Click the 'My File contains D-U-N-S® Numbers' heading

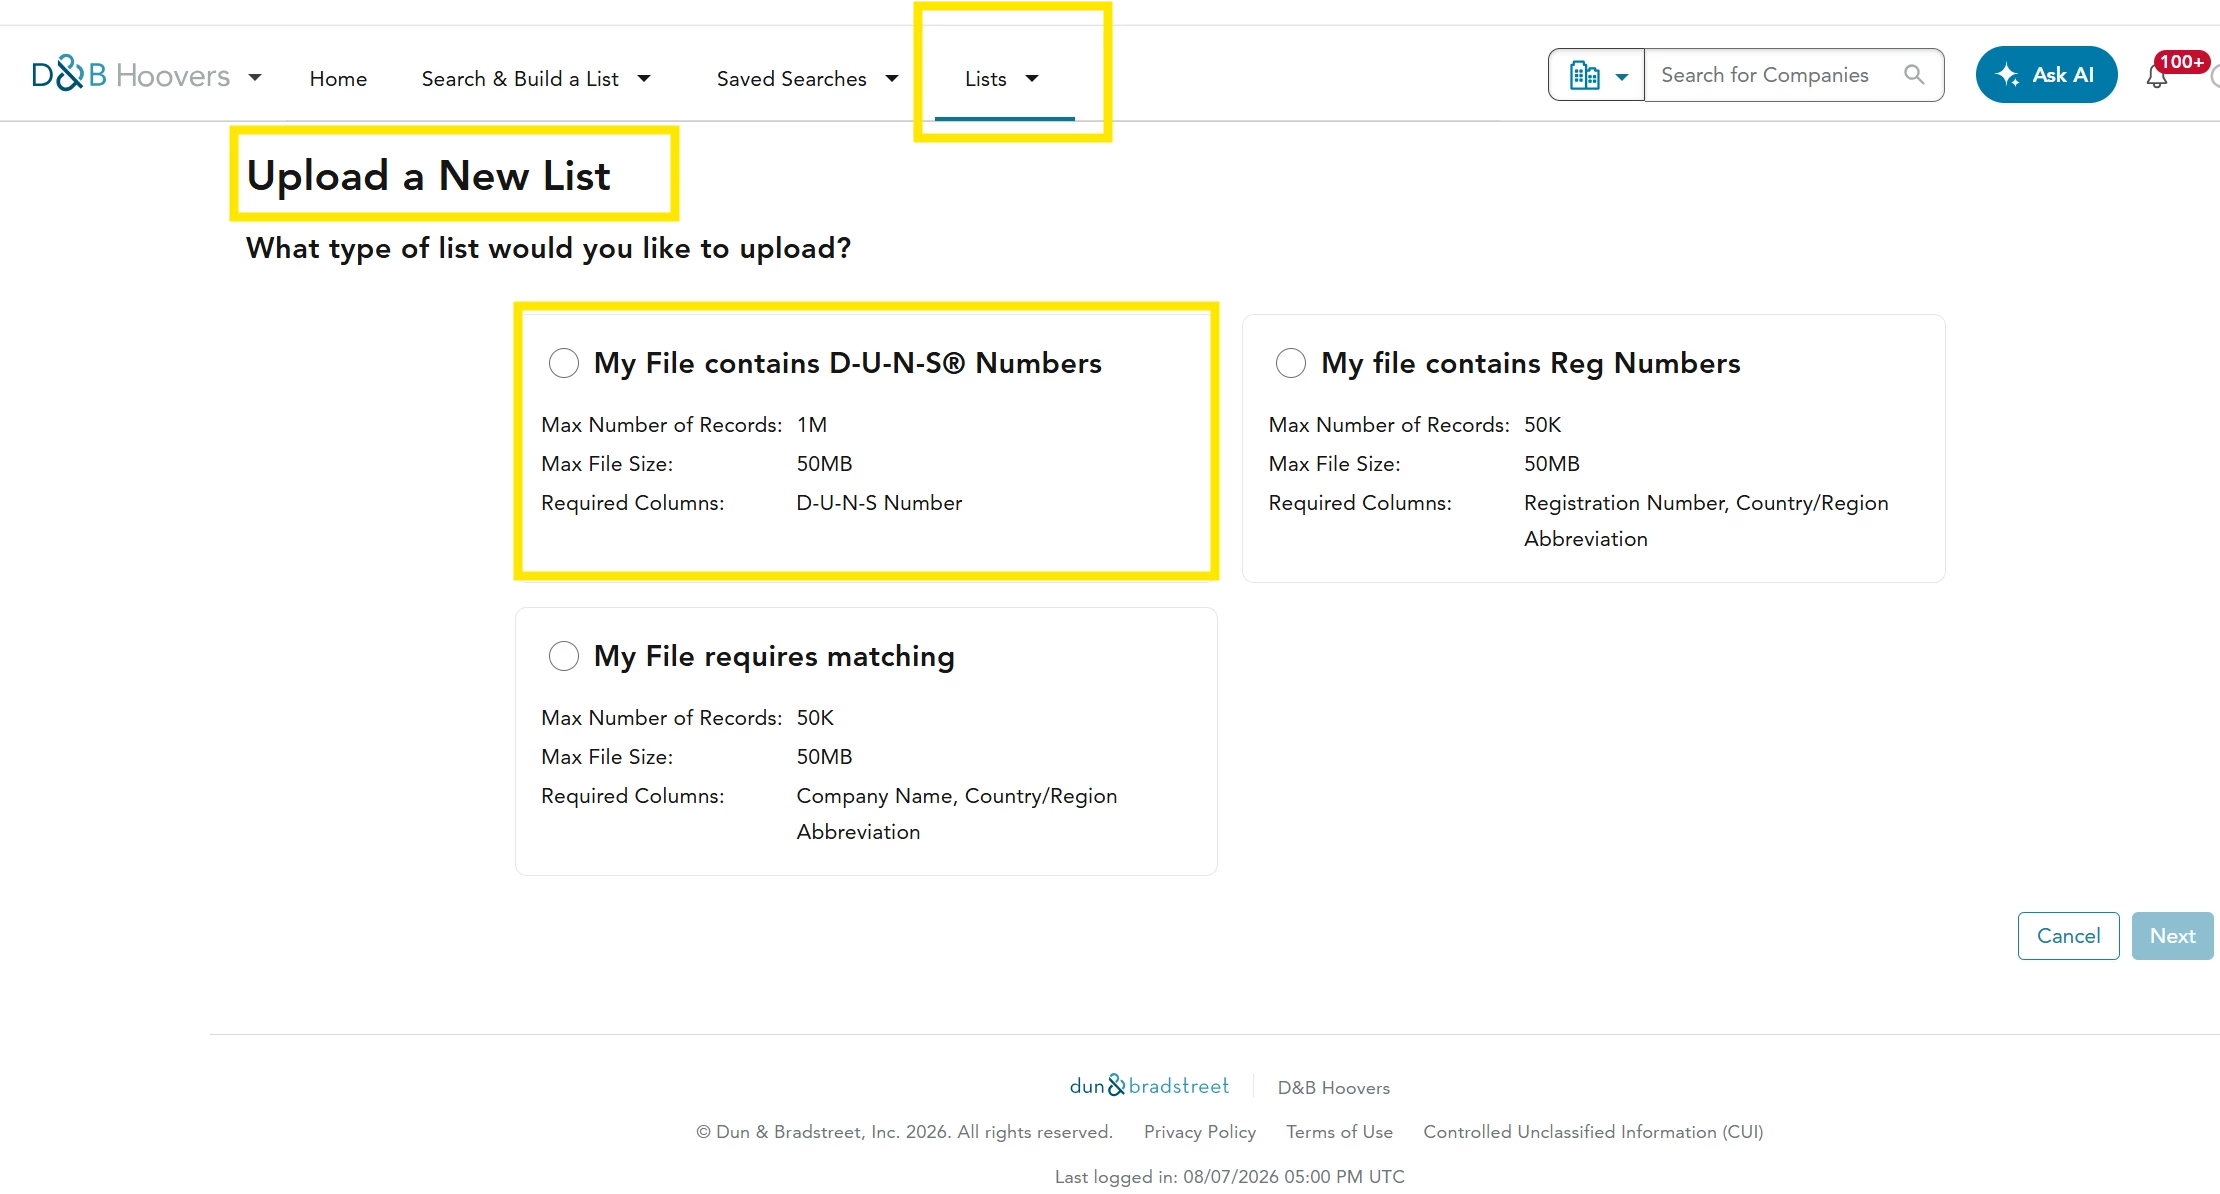point(847,363)
